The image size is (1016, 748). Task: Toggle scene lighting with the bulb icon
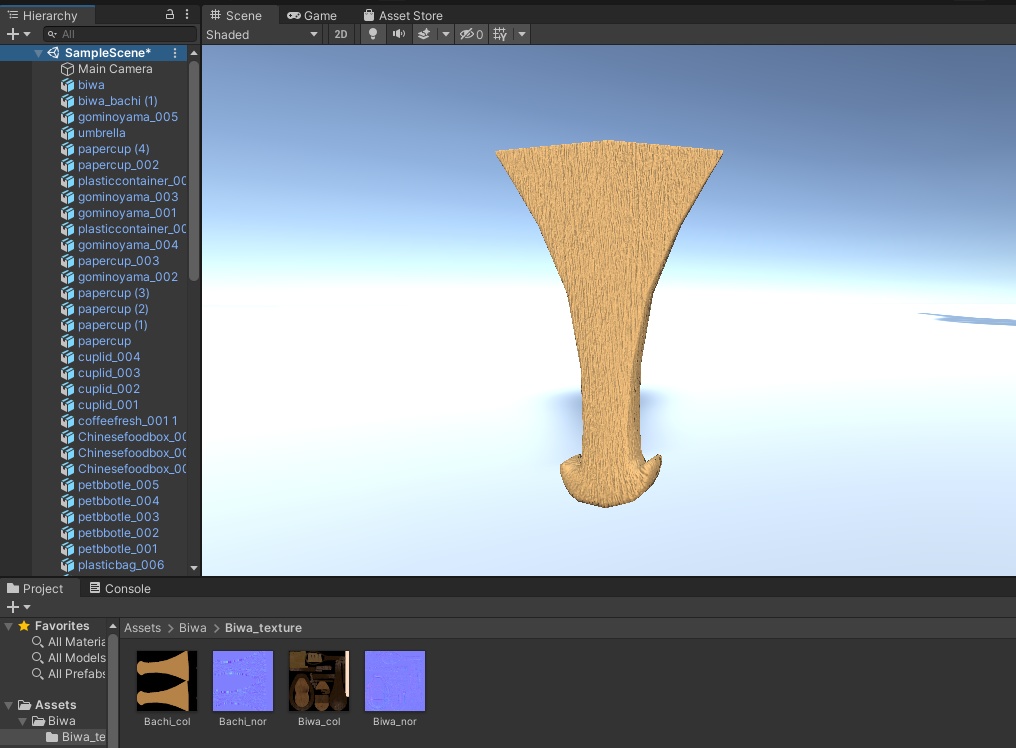click(371, 33)
